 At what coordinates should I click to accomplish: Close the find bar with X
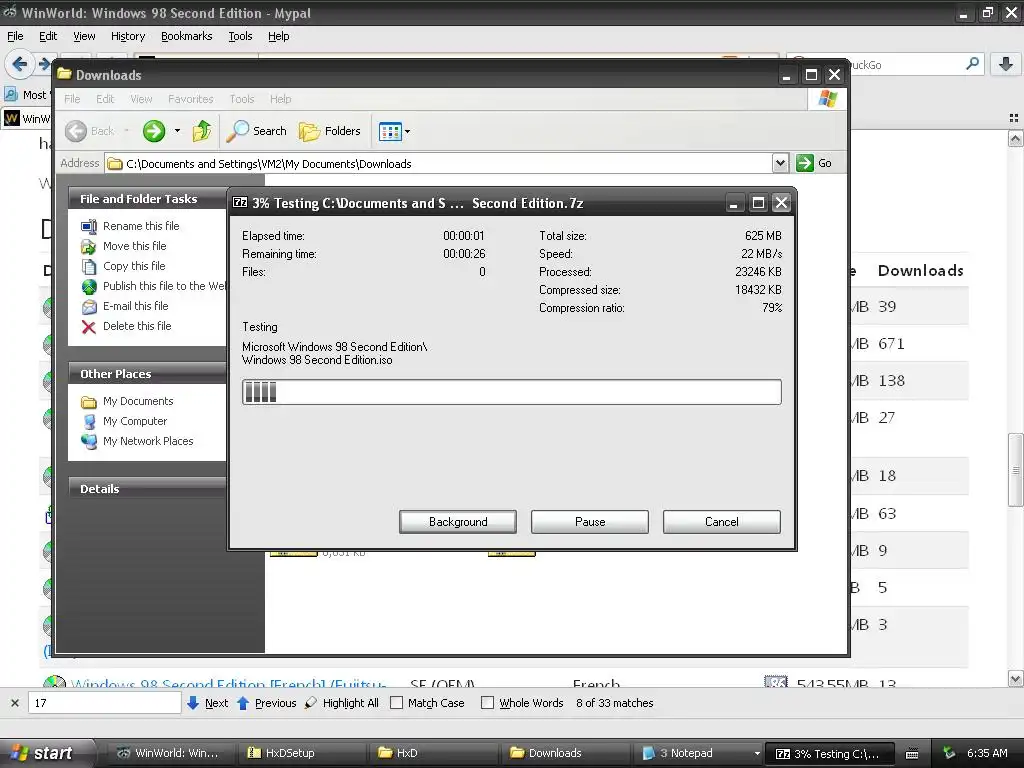(x=14, y=703)
